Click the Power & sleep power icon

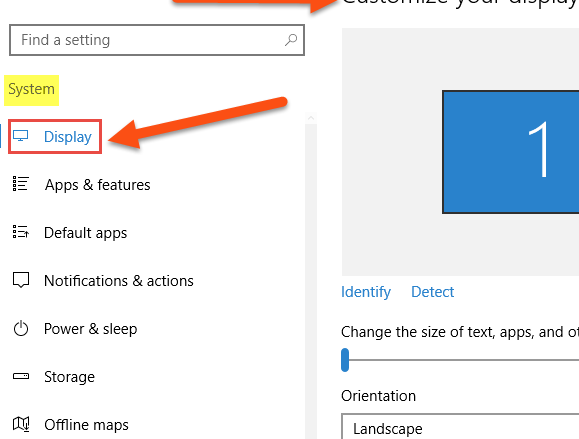click(21, 328)
